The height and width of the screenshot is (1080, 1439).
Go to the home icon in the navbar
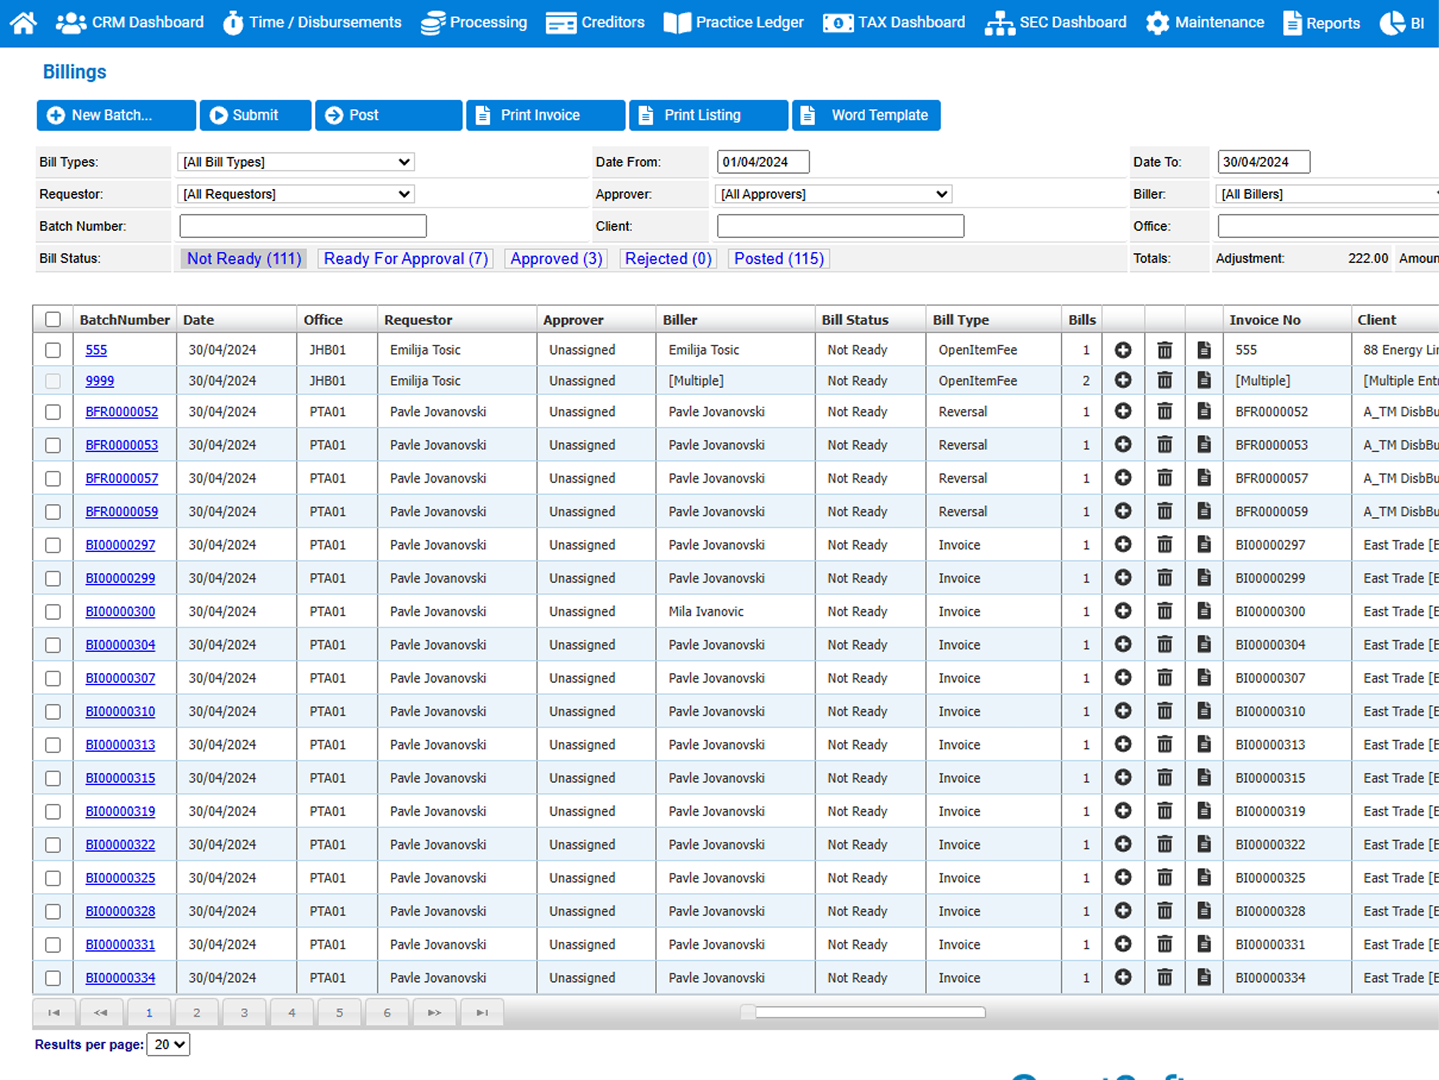pos(23,22)
